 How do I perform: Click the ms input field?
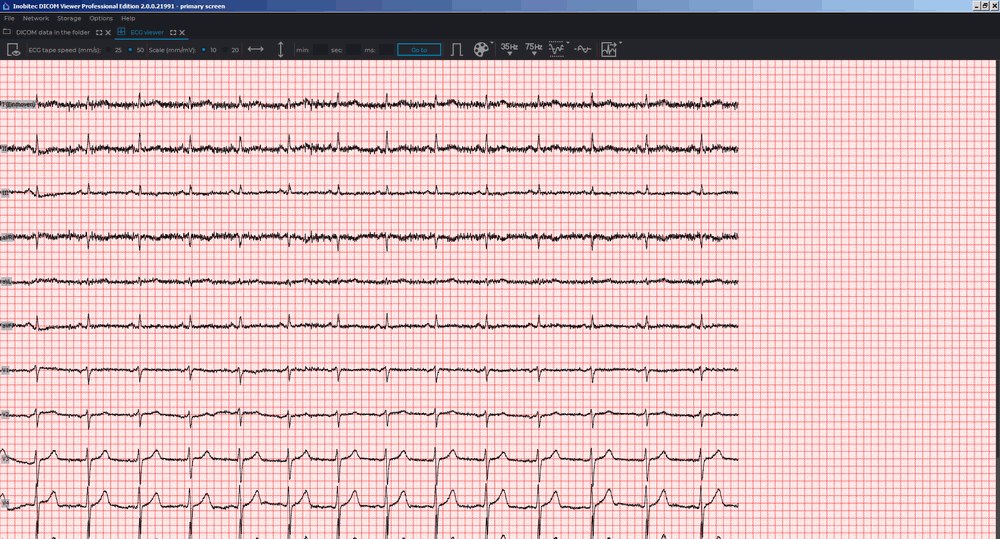click(386, 50)
